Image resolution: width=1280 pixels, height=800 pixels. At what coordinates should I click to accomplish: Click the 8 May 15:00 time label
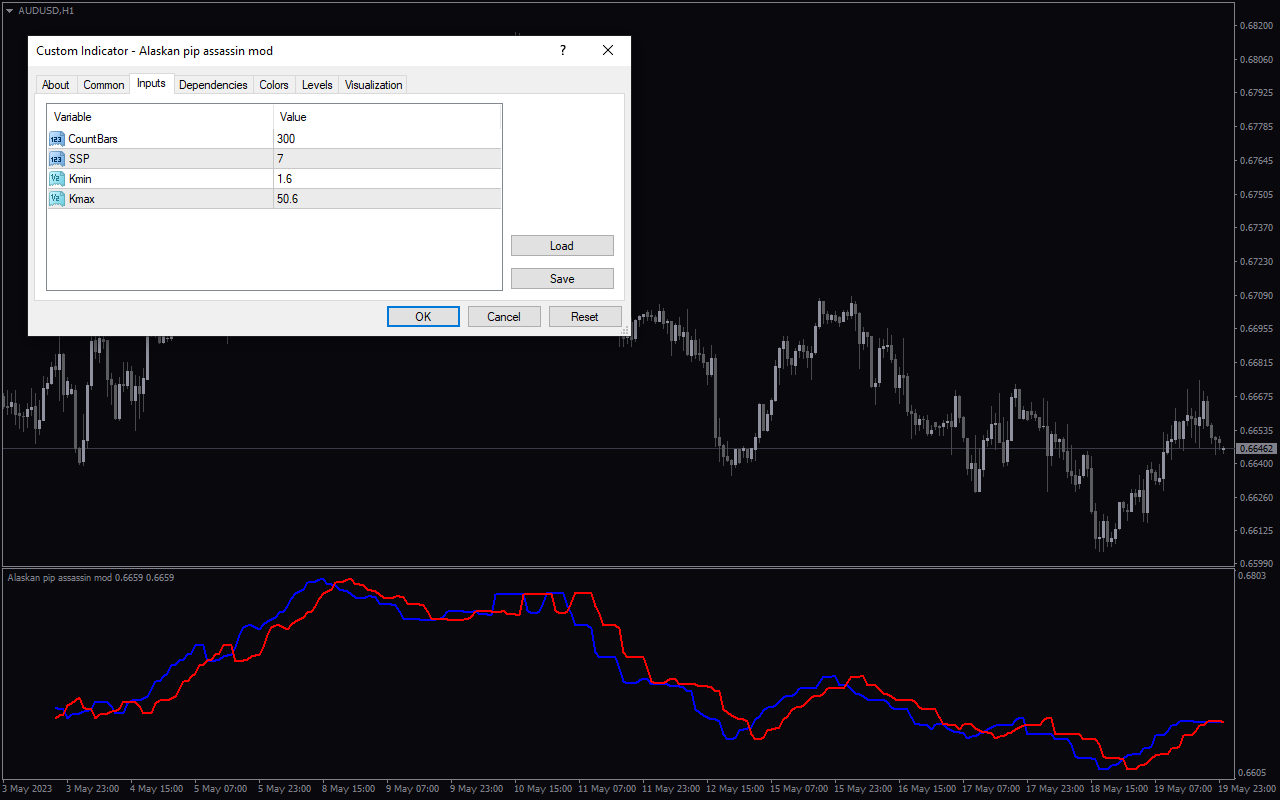click(x=349, y=789)
